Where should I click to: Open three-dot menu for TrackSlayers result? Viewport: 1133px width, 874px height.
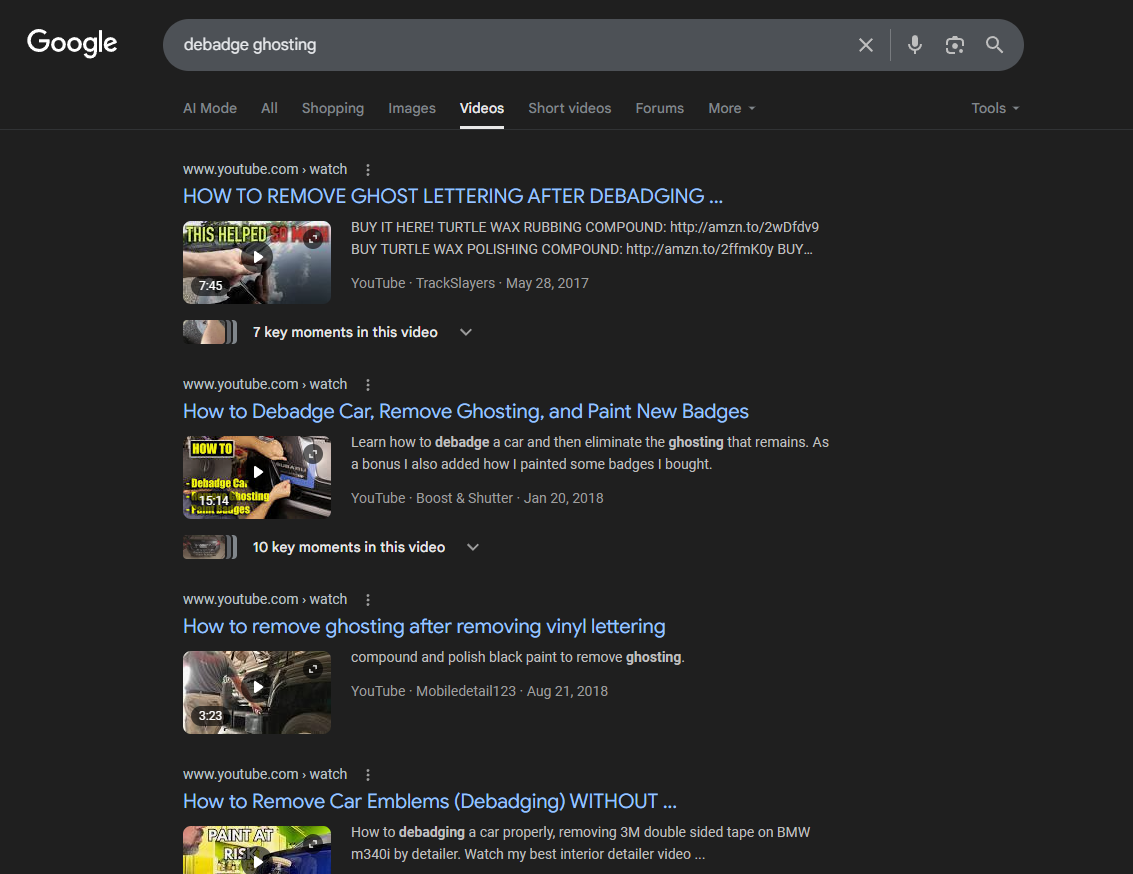pyautogui.click(x=368, y=170)
